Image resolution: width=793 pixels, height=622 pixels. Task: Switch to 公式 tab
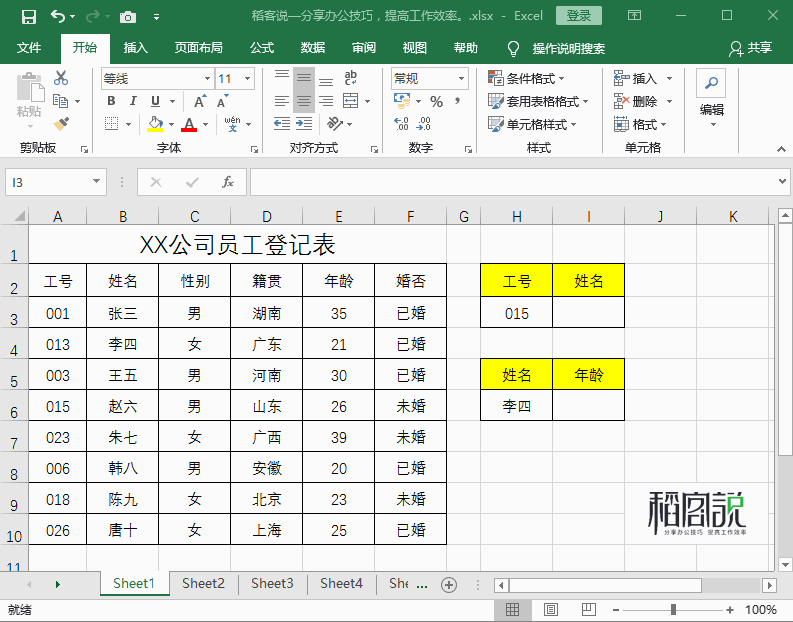pos(262,48)
